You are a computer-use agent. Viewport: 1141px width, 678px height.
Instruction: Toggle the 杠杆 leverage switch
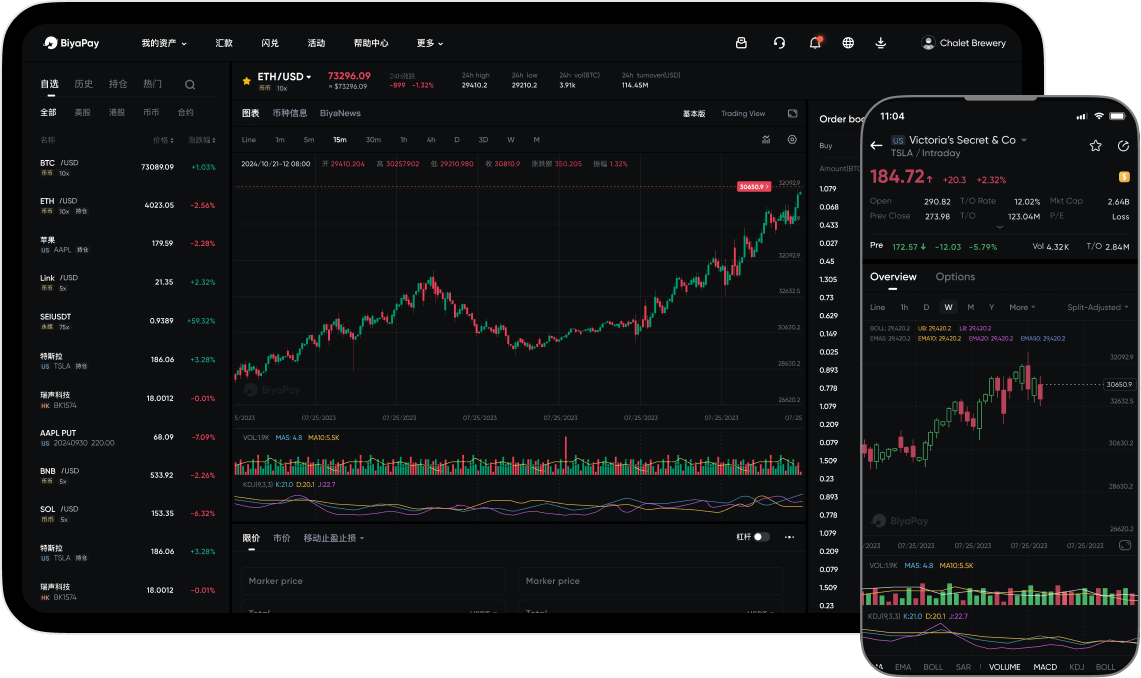pyautogui.click(x=761, y=537)
